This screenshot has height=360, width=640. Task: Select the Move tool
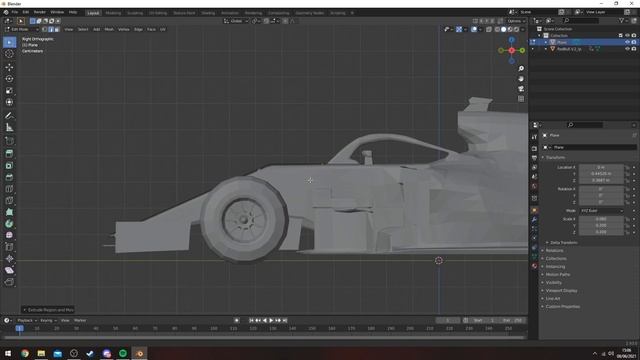9,67
